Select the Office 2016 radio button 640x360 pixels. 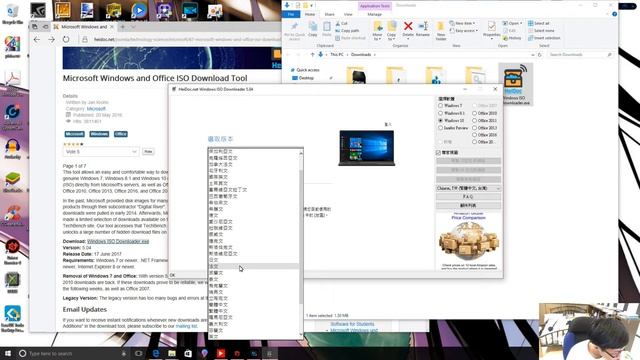[x=474, y=135]
